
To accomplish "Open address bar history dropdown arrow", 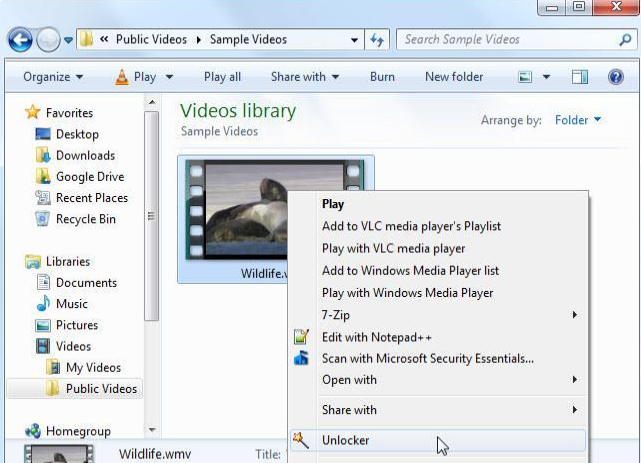I will (x=354, y=40).
